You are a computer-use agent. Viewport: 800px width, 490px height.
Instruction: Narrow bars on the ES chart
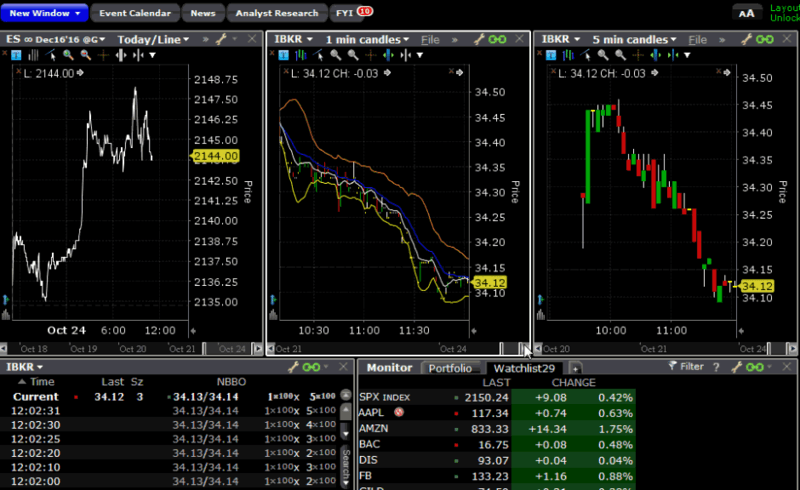pos(138,55)
